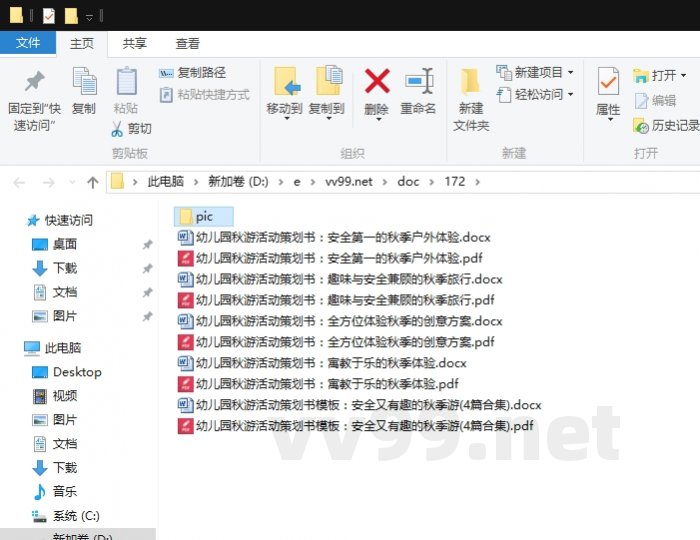This screenshot has width=700, height=540.
Task: Click the Pin to Quick access icon
Action: 34,81
